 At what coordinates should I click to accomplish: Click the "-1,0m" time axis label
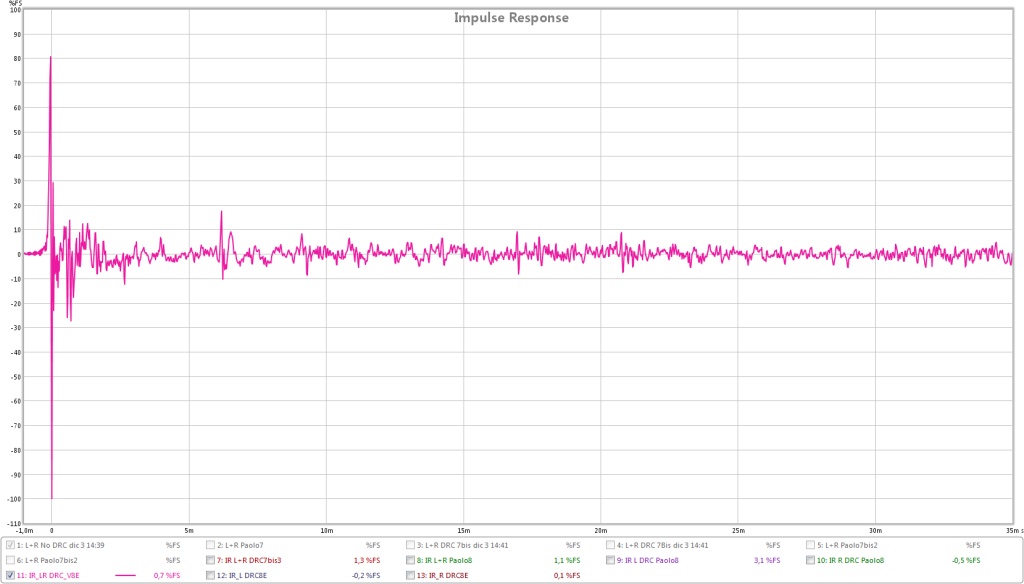[24, 530]
